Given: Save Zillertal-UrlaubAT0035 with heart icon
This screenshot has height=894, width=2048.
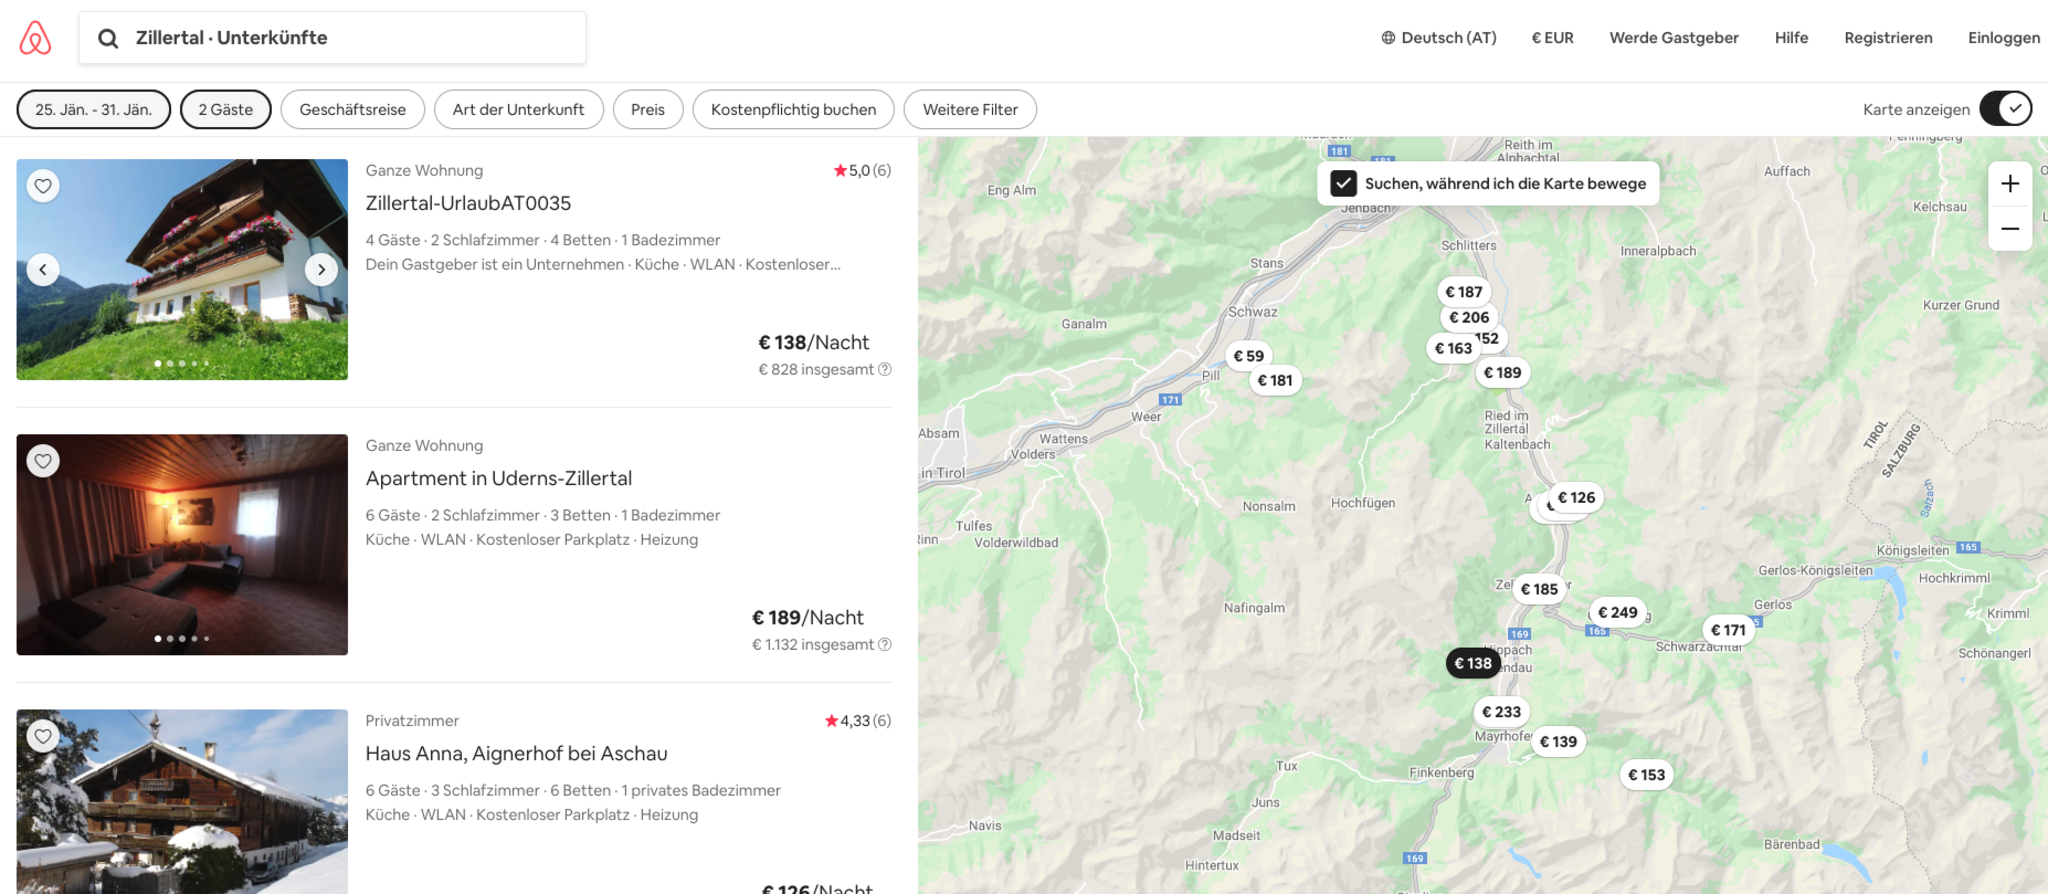Looking at the screenshot, I should [43, 186].
